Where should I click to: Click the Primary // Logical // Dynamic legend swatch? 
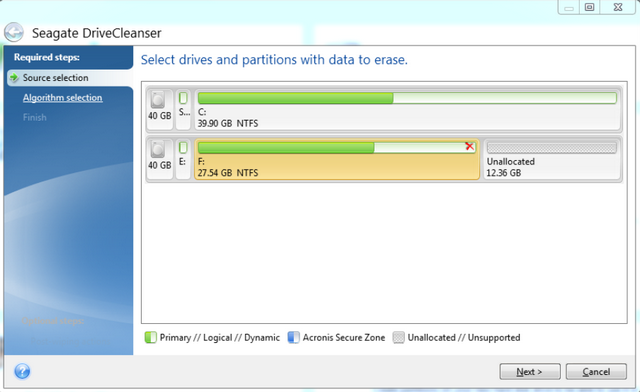tap(151, 338)
